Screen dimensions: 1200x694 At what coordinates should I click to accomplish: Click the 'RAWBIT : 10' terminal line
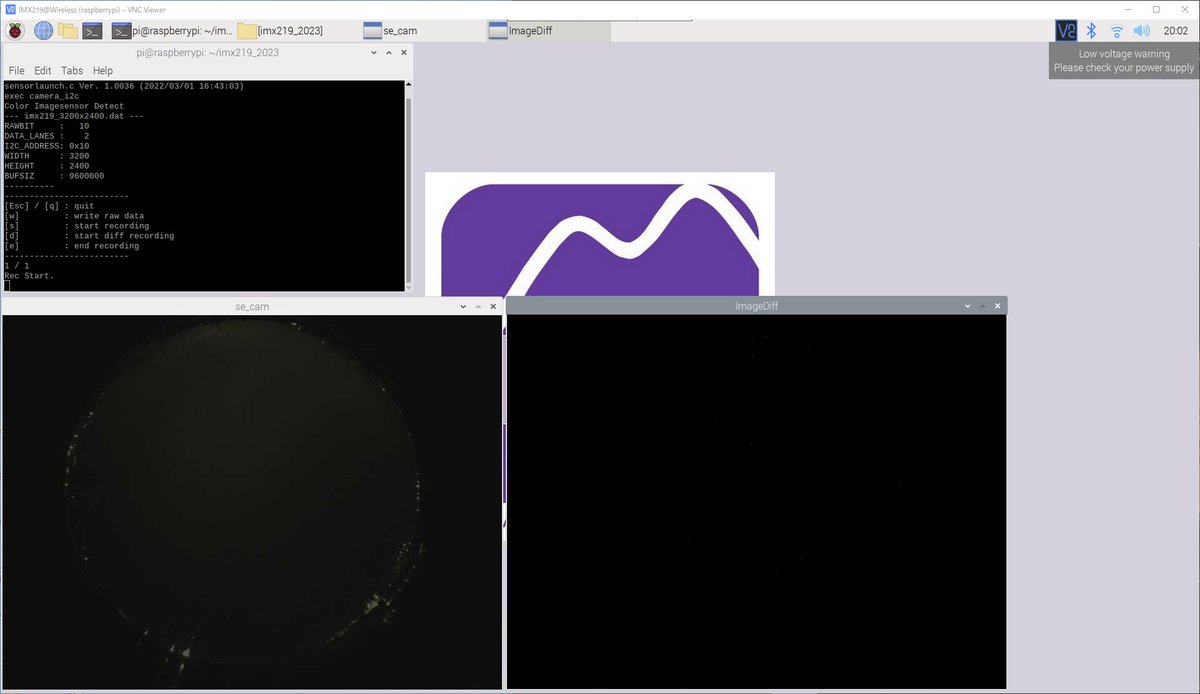point(47,126)
